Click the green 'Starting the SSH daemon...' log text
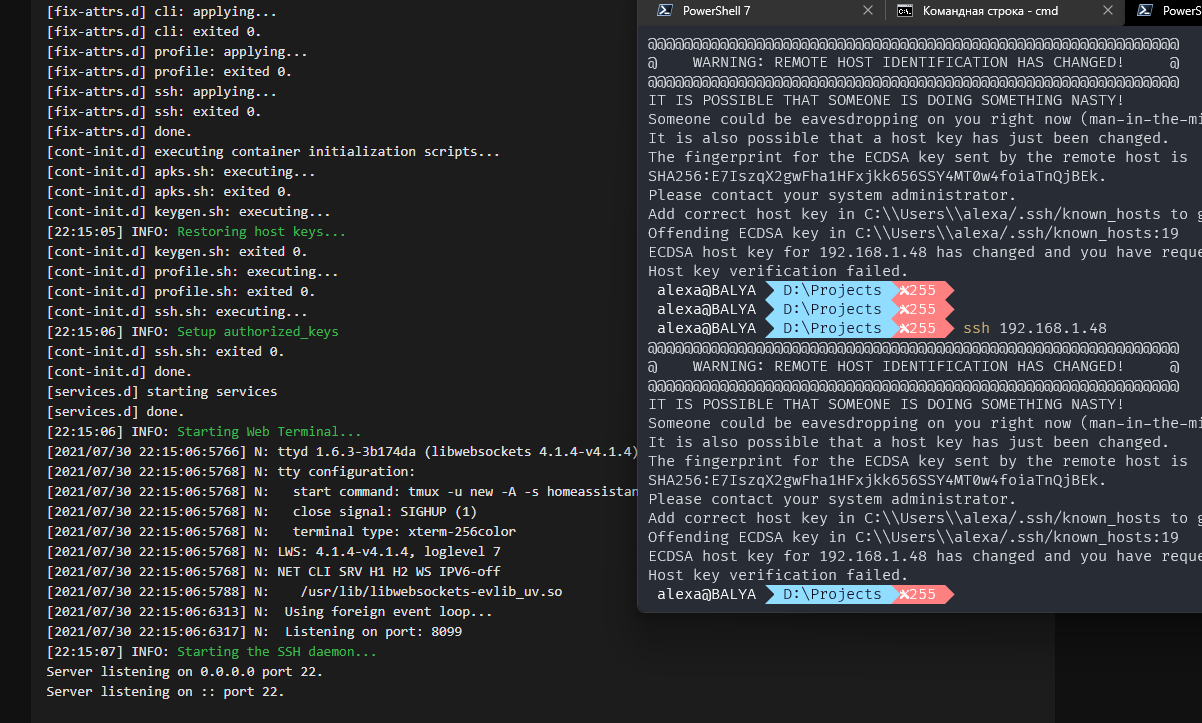The width and height of the screenshot is (1202, 723). point(277,652)
